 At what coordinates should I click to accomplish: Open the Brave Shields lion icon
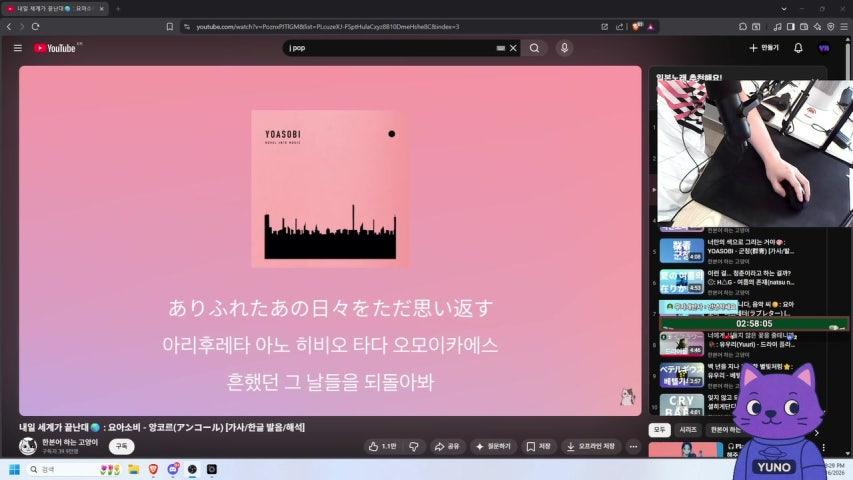636,26
